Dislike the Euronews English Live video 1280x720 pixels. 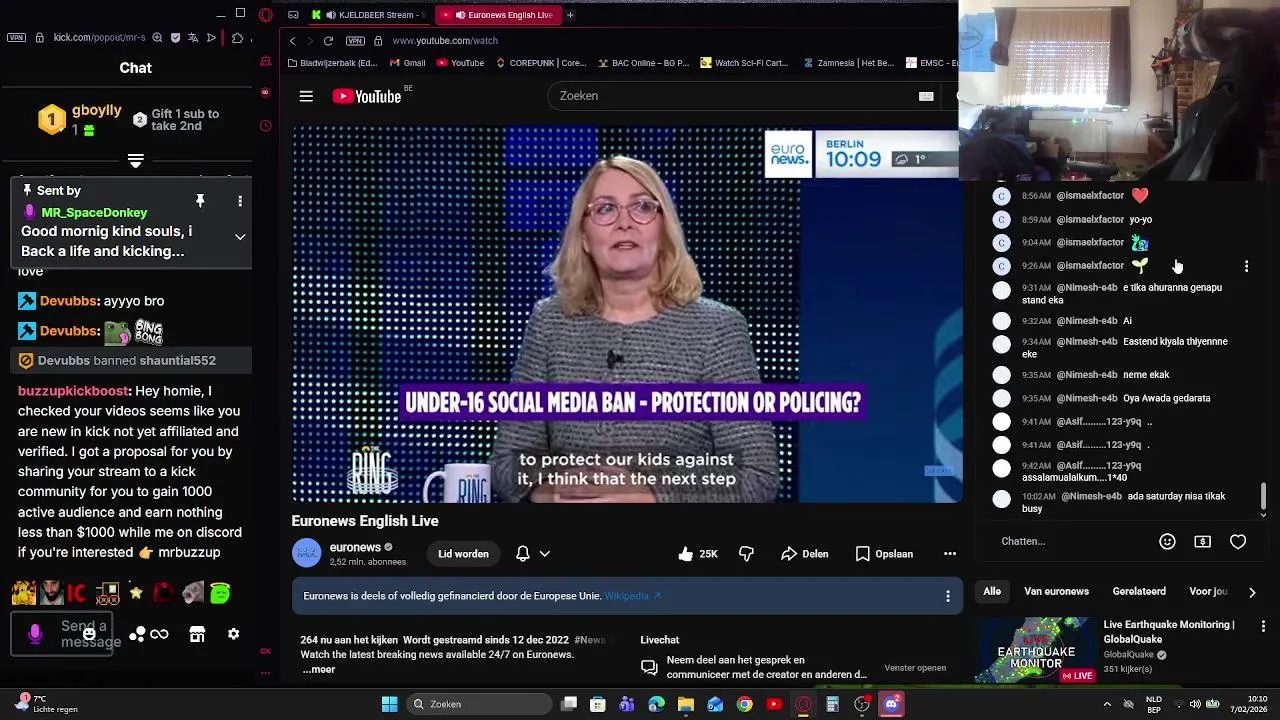click(x=746, y=554)
